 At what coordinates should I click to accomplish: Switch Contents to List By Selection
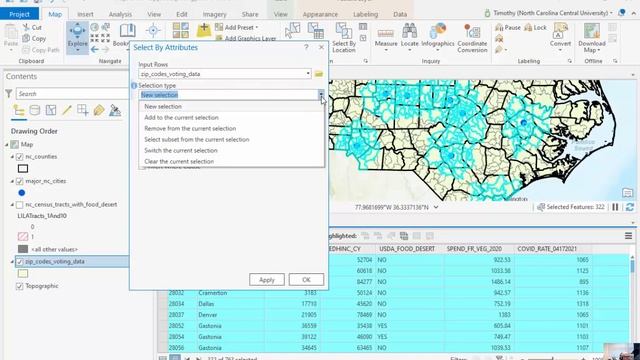click(x=51, y=111)
